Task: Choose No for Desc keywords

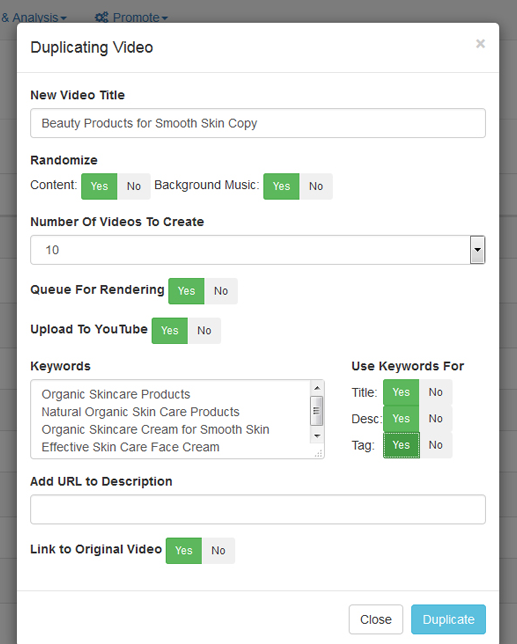Action: (x=436, y=419)
